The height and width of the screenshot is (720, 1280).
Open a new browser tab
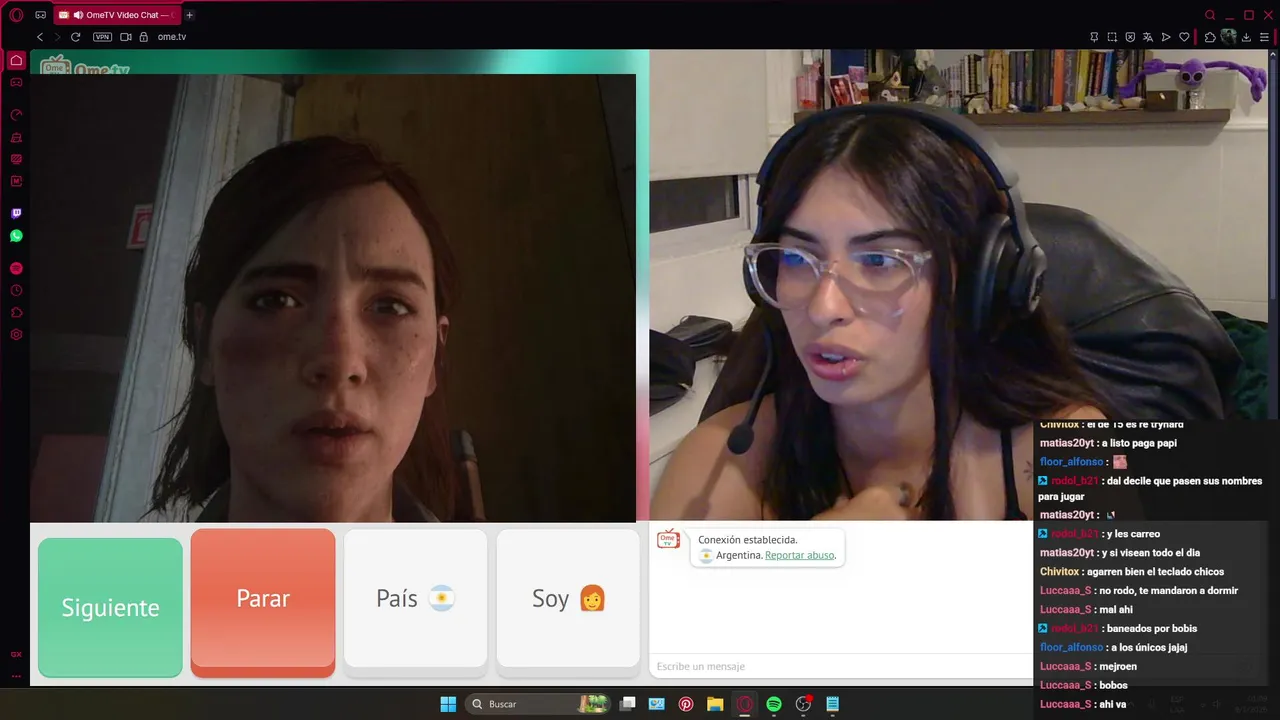[190, 15]
